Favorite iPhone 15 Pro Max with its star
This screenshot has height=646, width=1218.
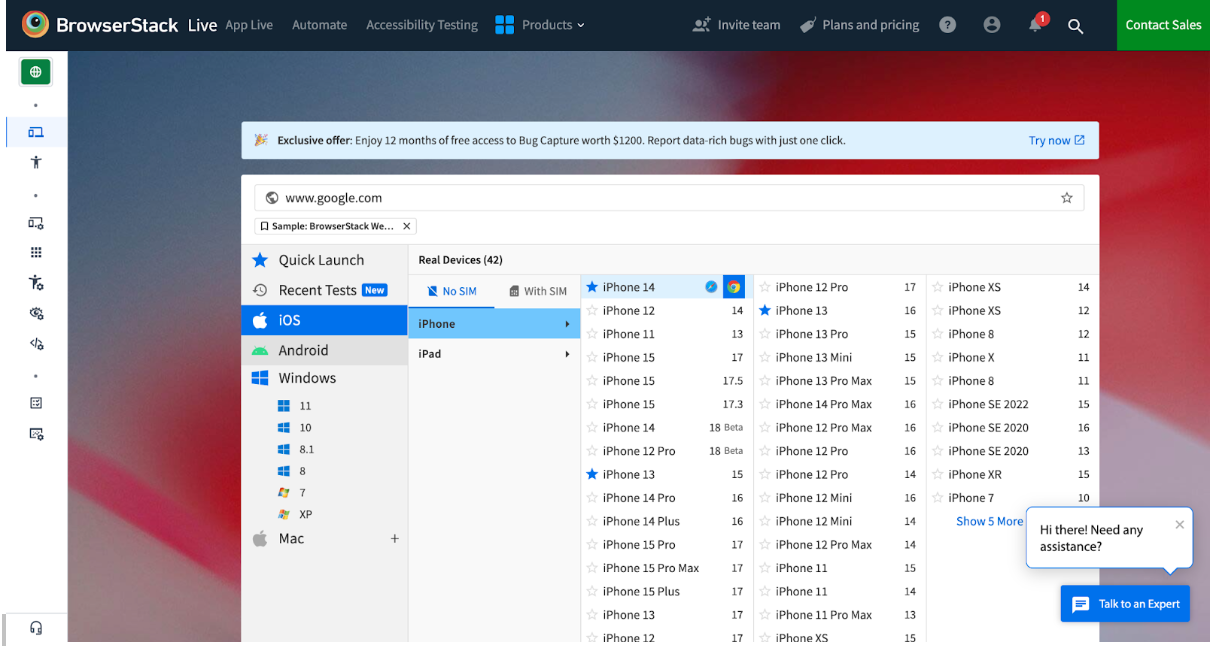pos(592,568)
